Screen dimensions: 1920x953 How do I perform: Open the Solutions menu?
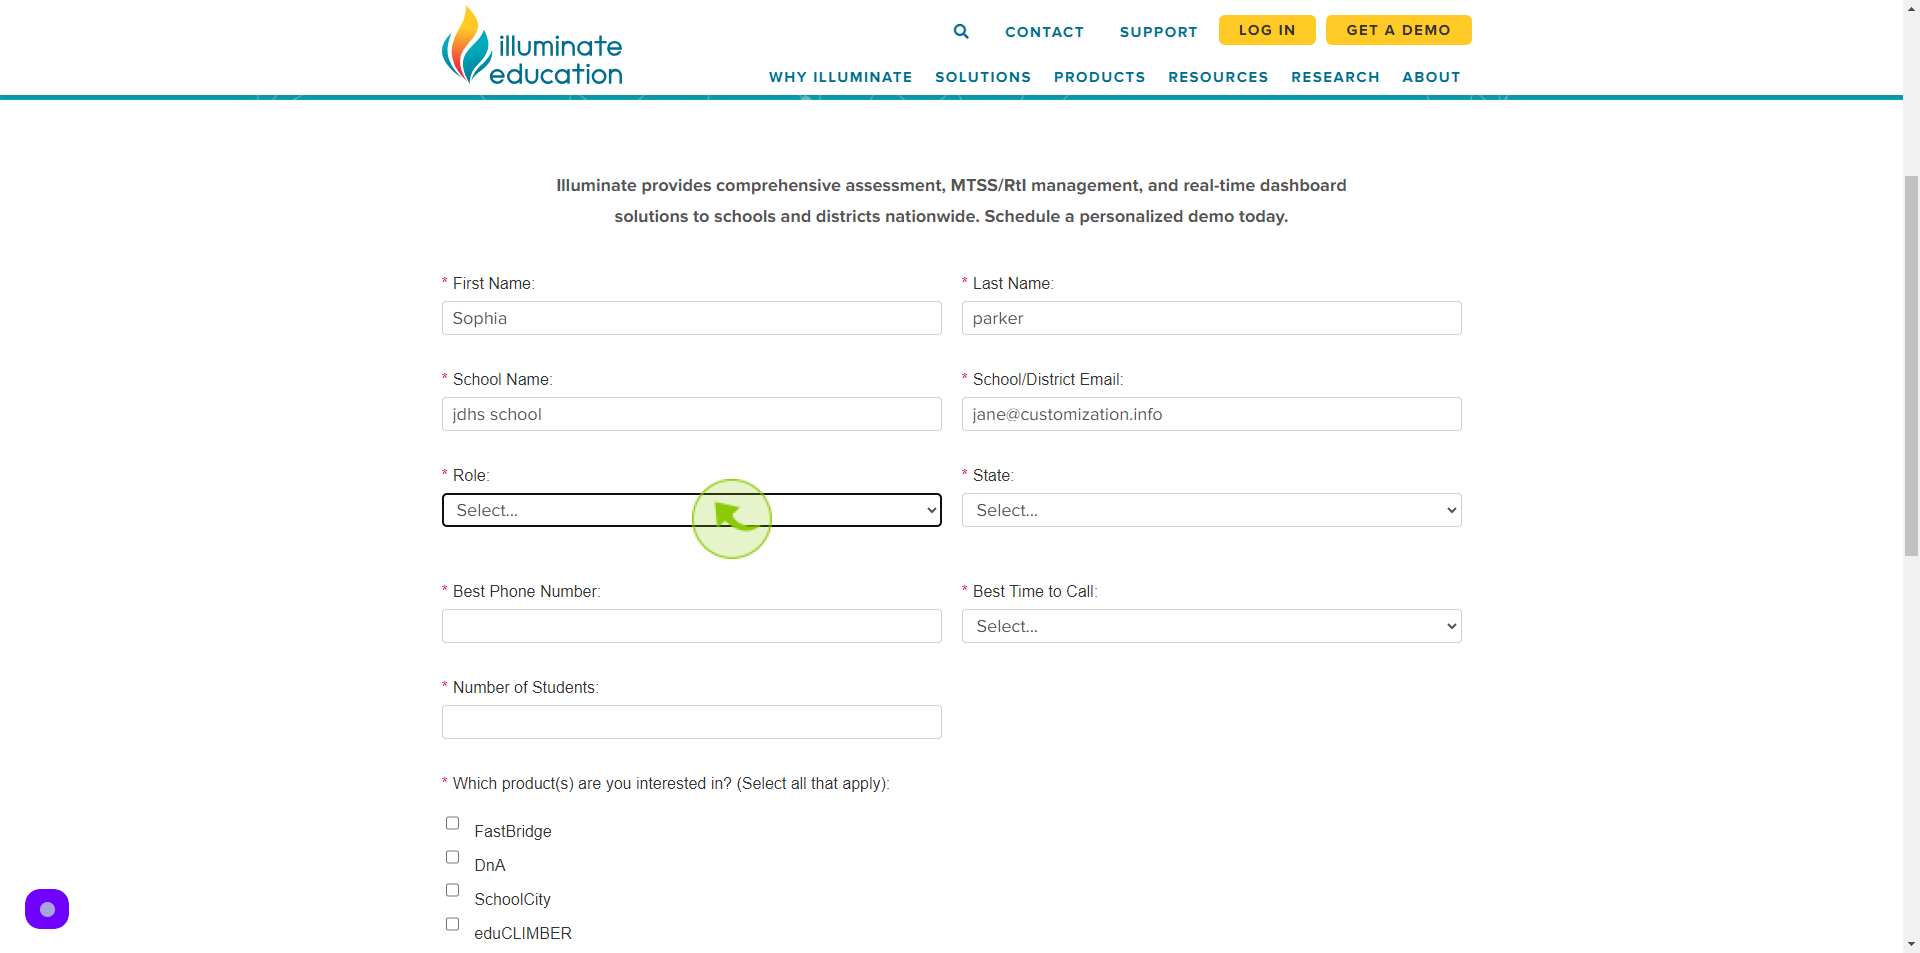(x=983, y=77)
